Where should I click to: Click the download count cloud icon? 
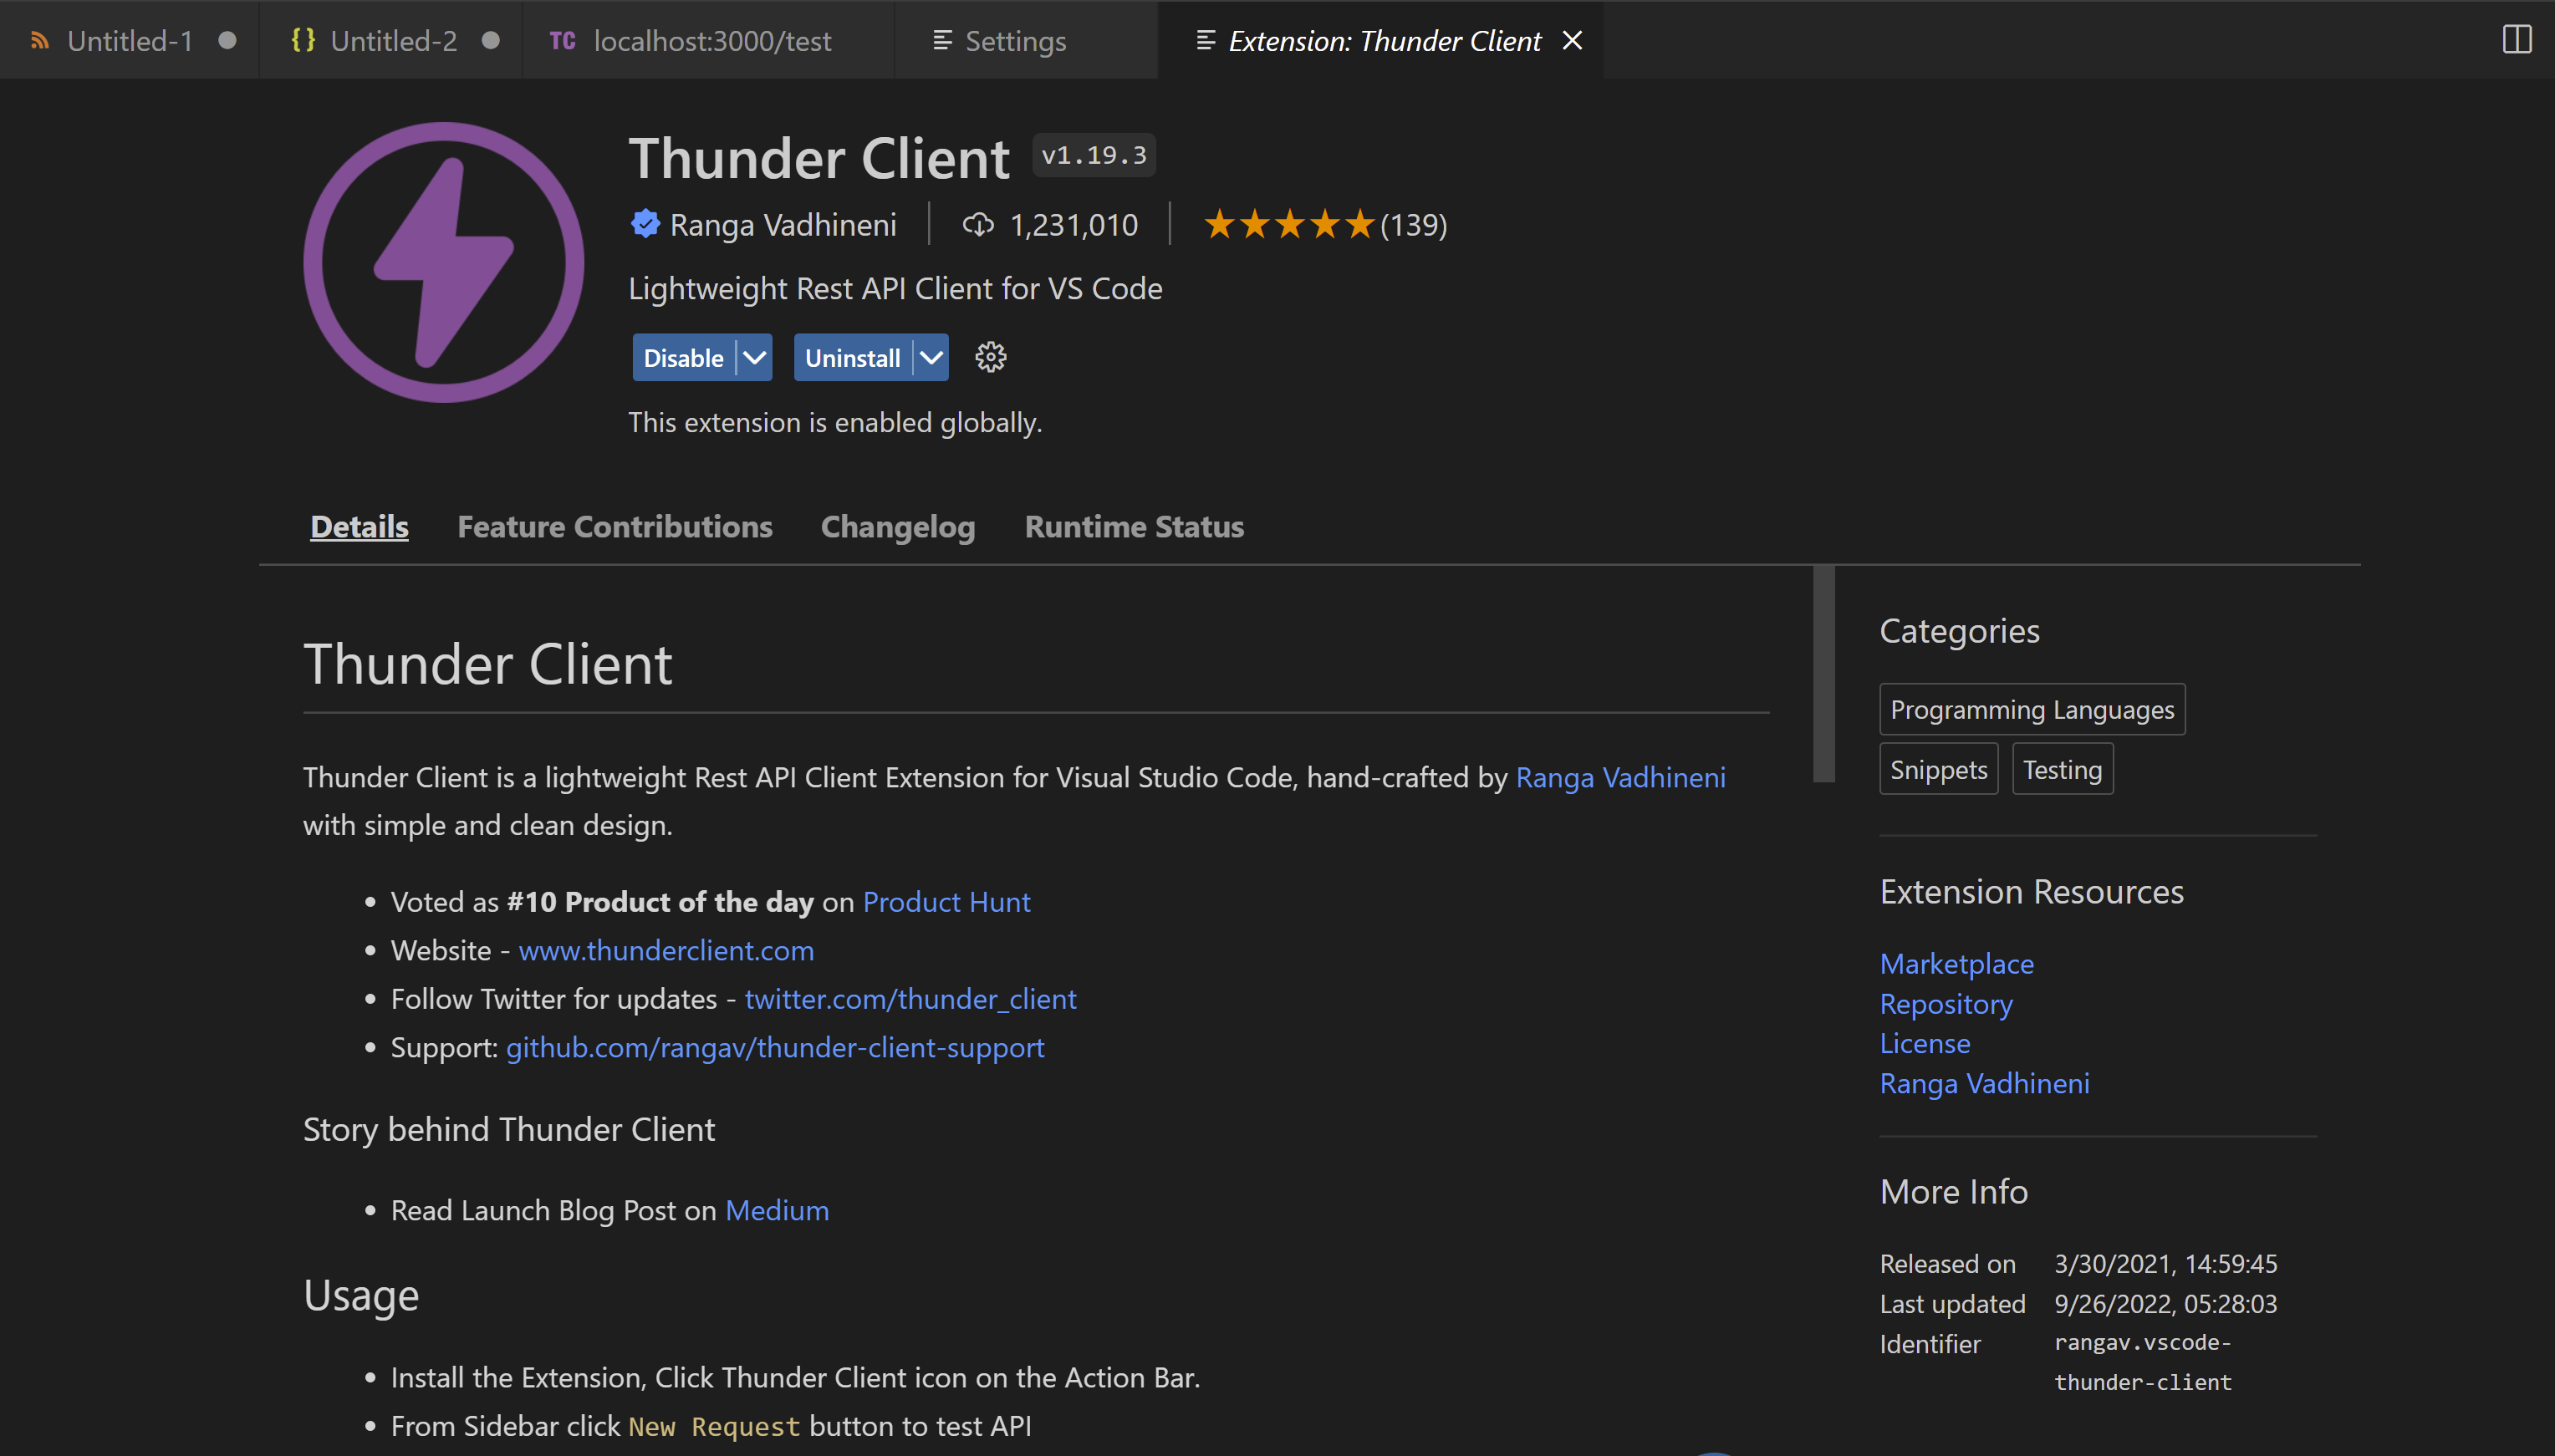977,224
